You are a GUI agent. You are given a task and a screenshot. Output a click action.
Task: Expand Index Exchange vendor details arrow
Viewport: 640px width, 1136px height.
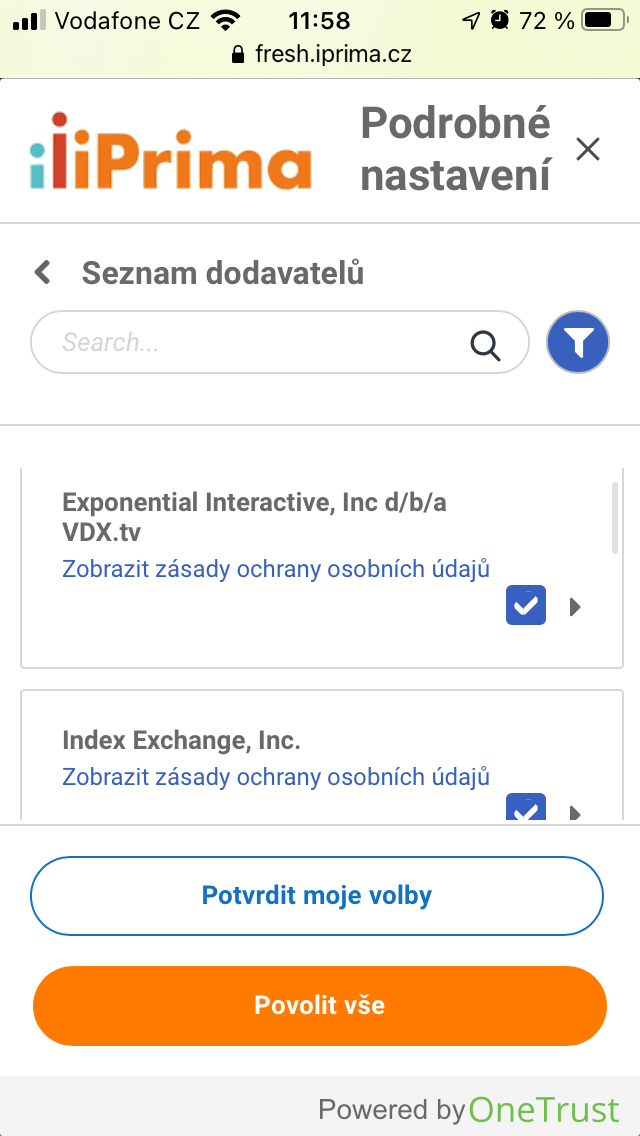coord(575,812)
